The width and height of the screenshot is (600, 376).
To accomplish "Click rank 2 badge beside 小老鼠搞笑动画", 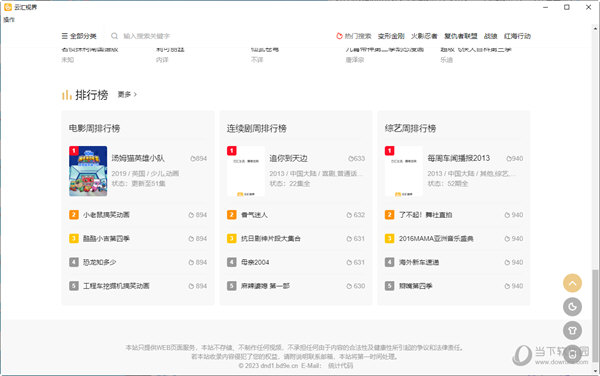I will point(74,215).
